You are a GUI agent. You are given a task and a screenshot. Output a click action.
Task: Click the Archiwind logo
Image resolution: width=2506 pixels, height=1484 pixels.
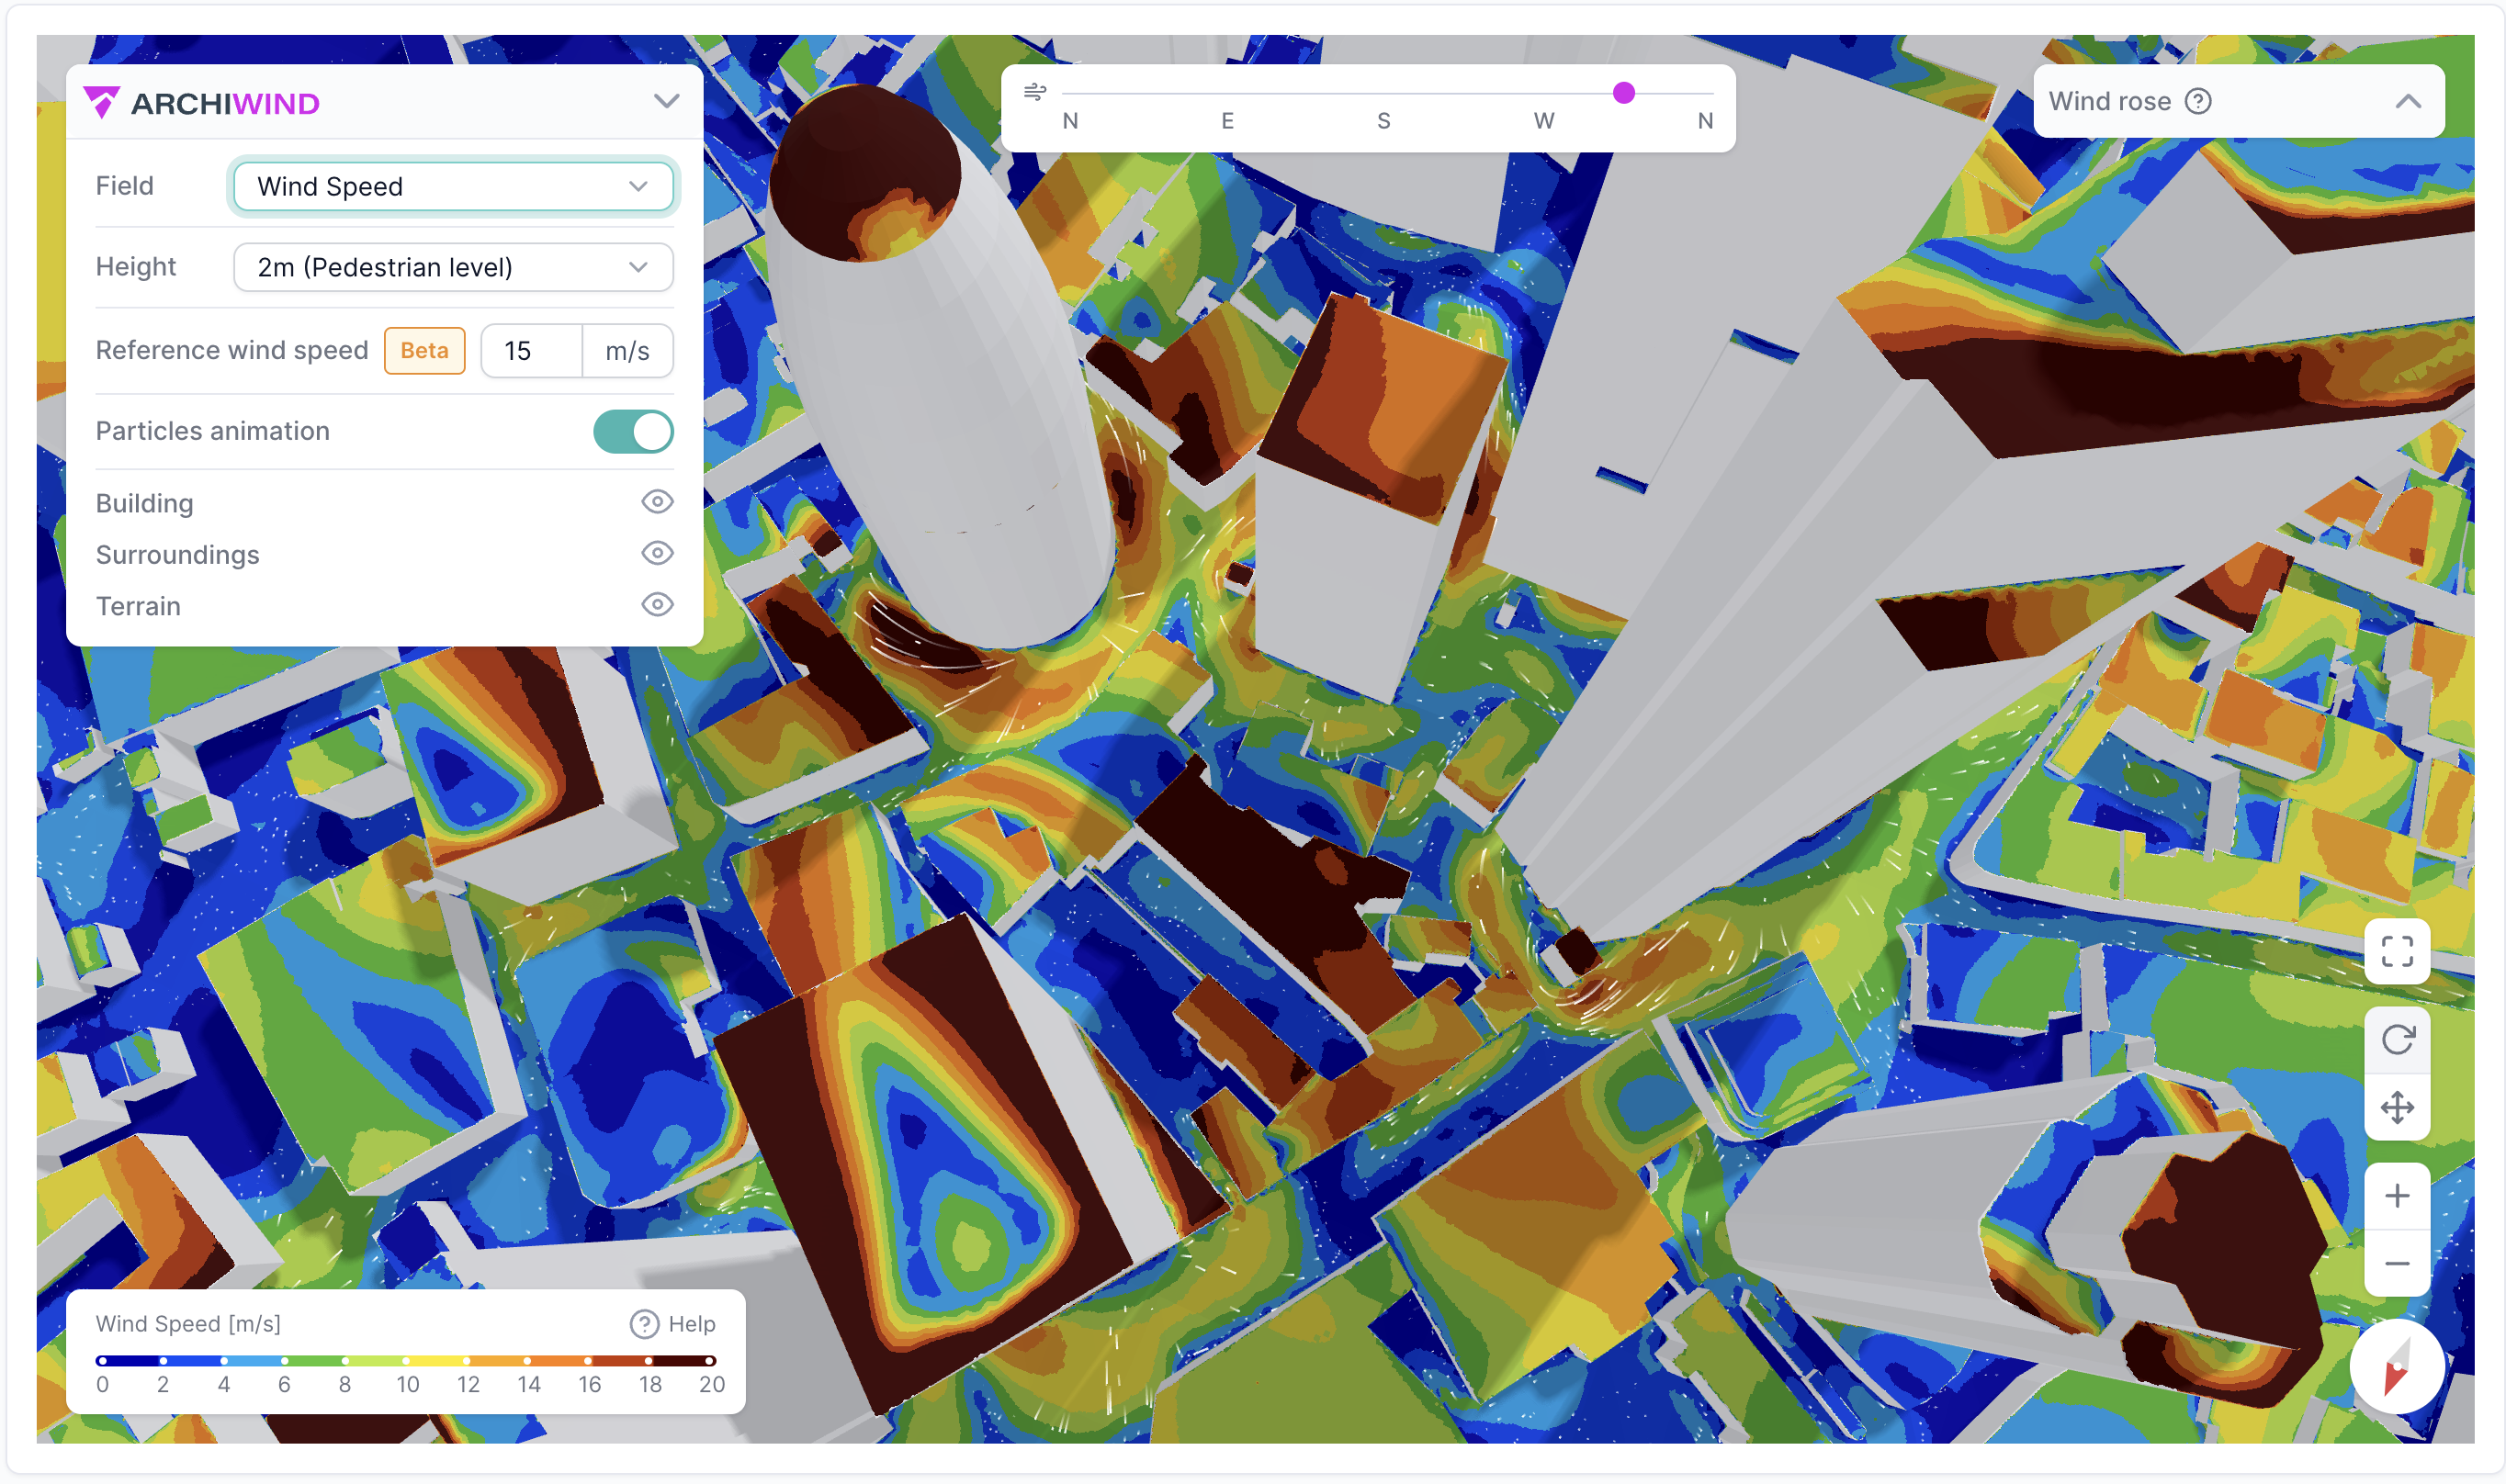point(202,103)
